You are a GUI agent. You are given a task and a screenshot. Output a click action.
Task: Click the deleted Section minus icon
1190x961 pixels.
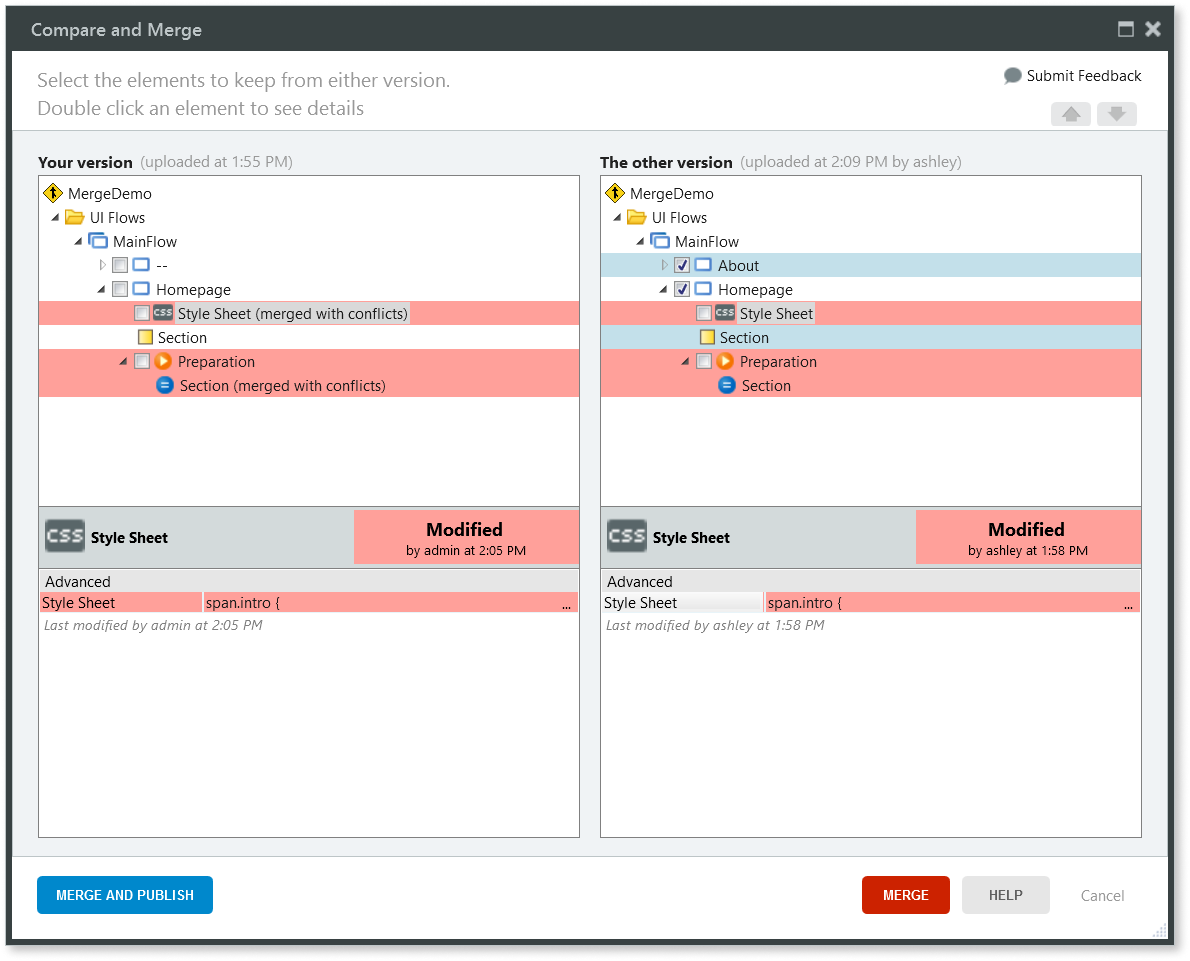(163, 385)
